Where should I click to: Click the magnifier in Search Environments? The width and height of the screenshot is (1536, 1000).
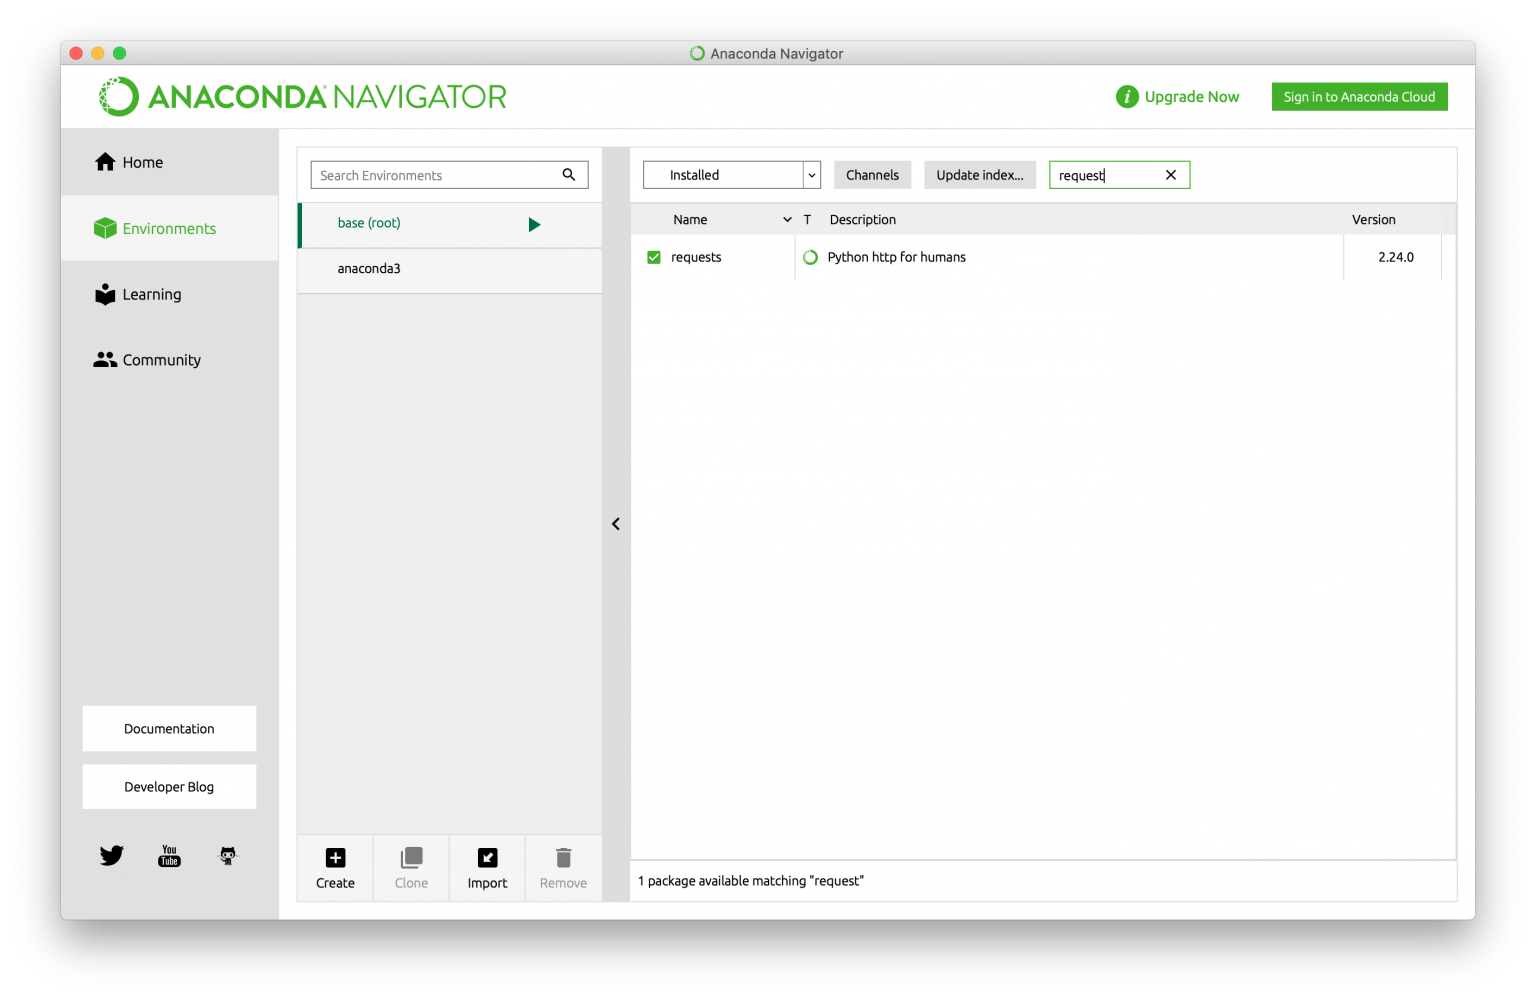(x=569, y=175)
